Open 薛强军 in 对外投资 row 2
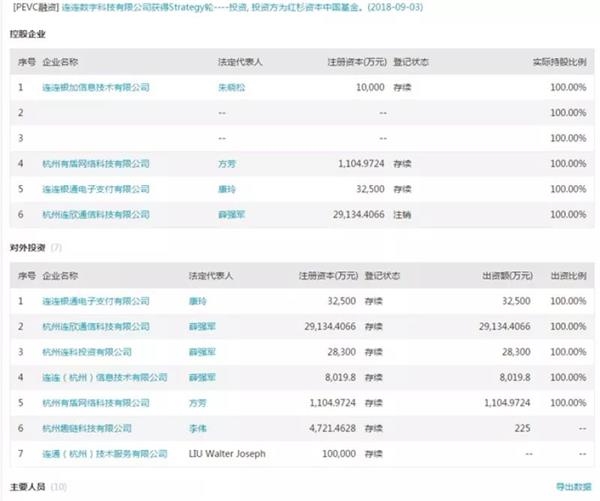 (202, 326)
